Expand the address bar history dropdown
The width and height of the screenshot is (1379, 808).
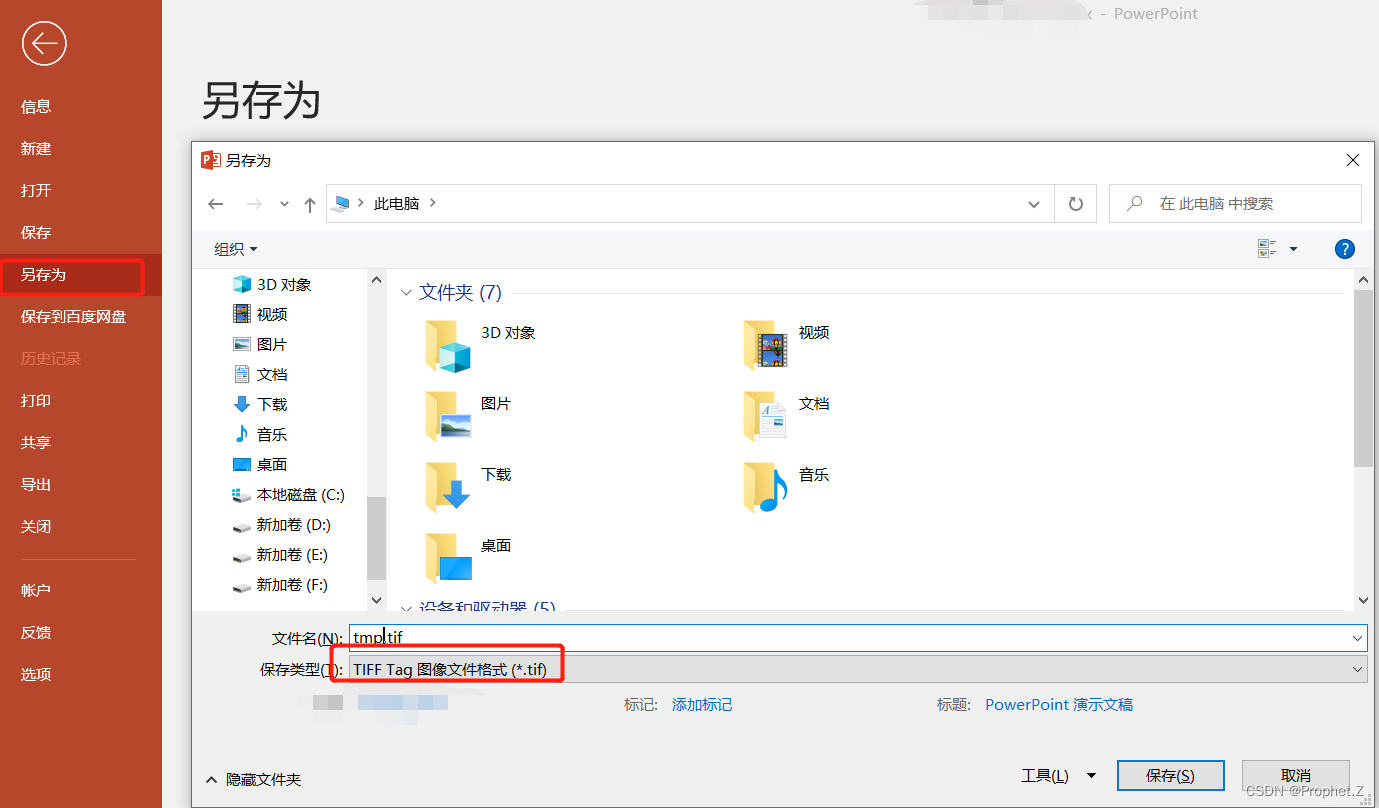1034,204
